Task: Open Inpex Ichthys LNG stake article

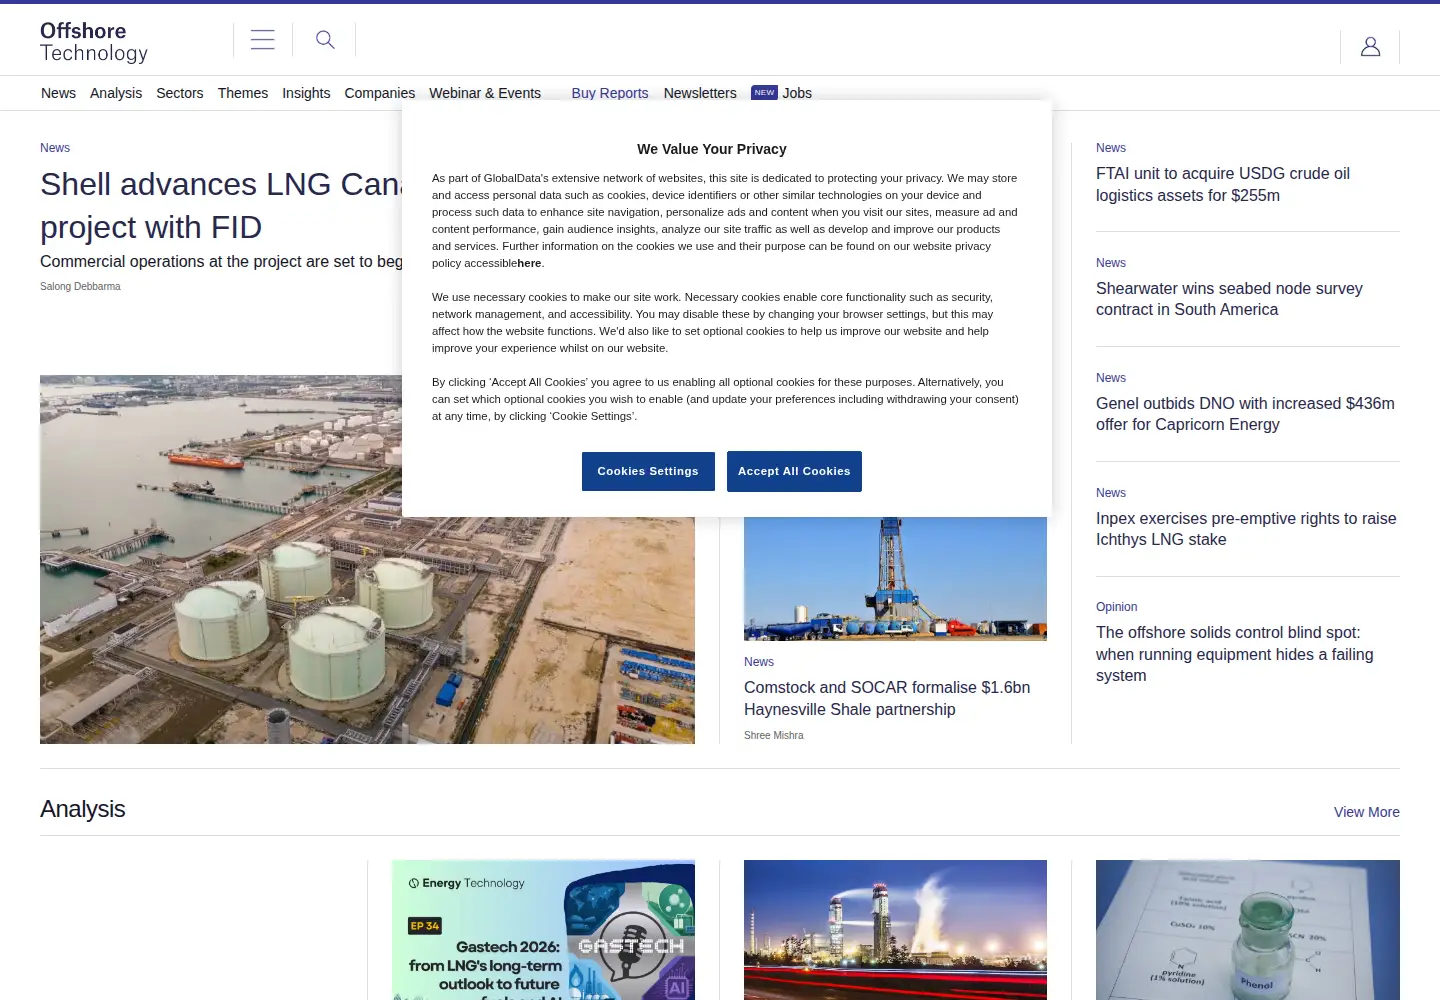Action: (x=1246, y=529)
